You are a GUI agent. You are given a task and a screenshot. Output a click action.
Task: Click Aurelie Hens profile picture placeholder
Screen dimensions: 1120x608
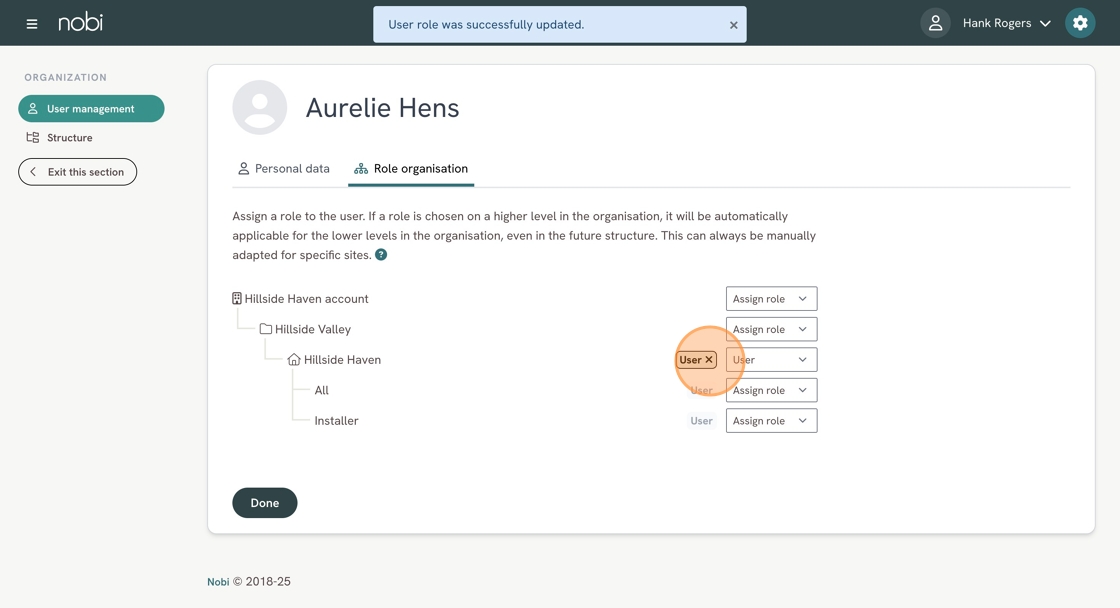pyautogui.click(x=260, y=108)
